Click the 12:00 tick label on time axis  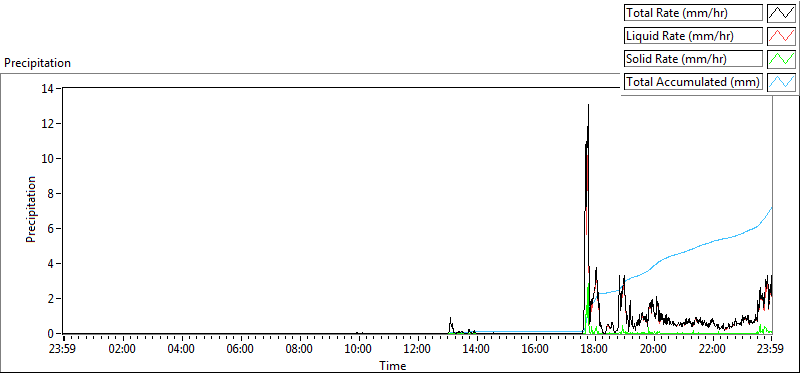pyautogui.click(x=418, y=350)
